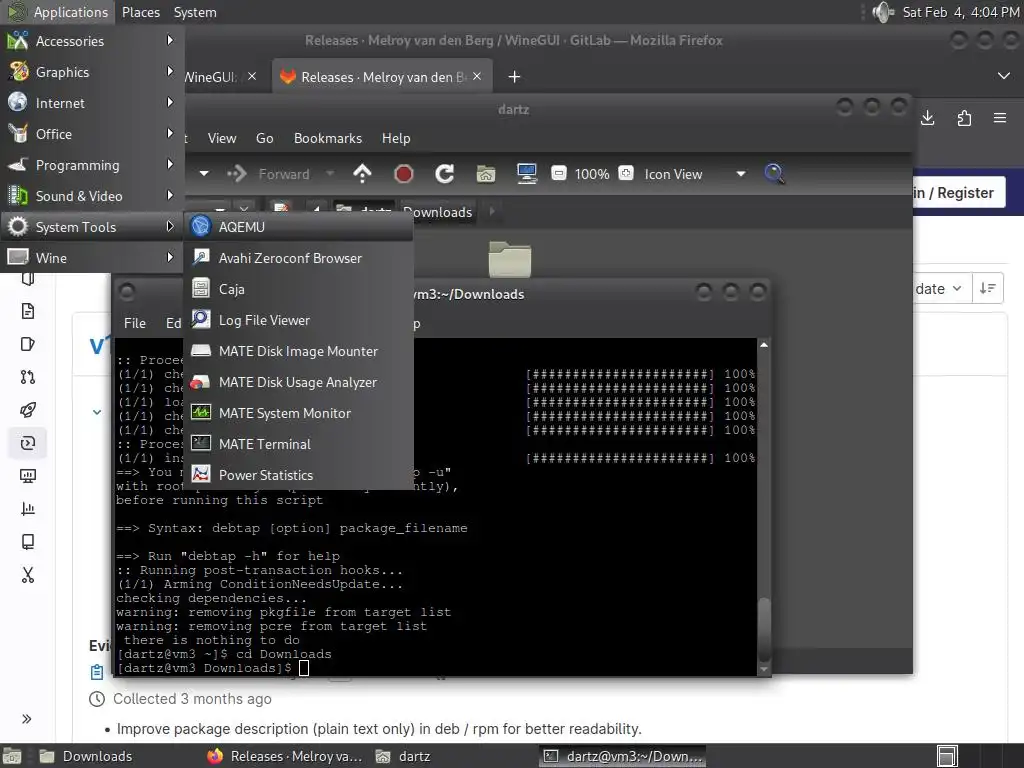
Task: Open Firefox downloads panel
Action: (927, 118)
